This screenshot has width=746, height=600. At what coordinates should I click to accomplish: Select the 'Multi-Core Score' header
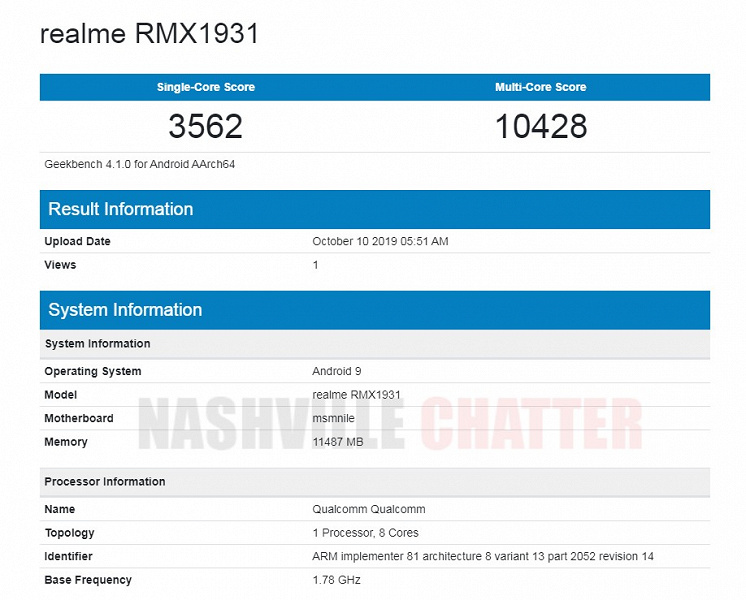[x=540, y=87]
